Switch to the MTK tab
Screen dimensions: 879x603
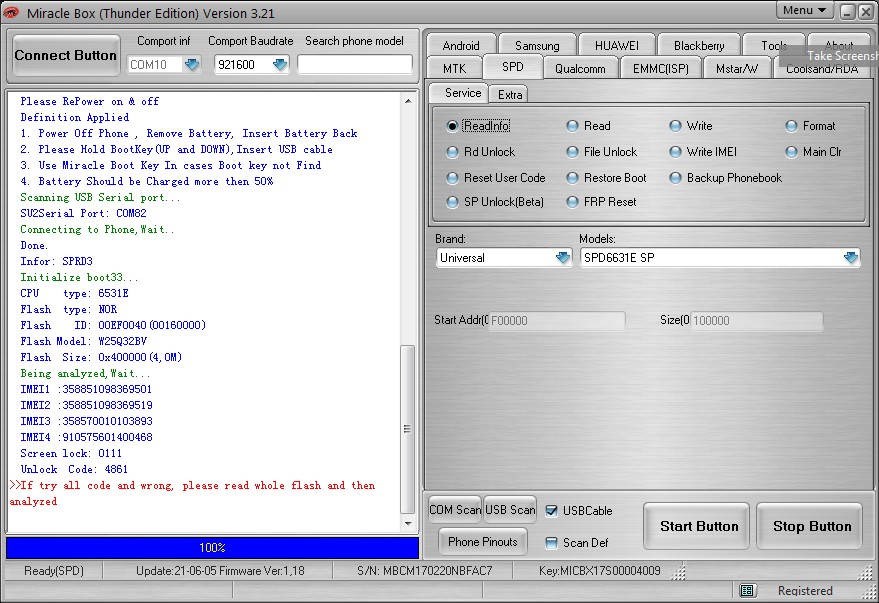tap(454, 68)
